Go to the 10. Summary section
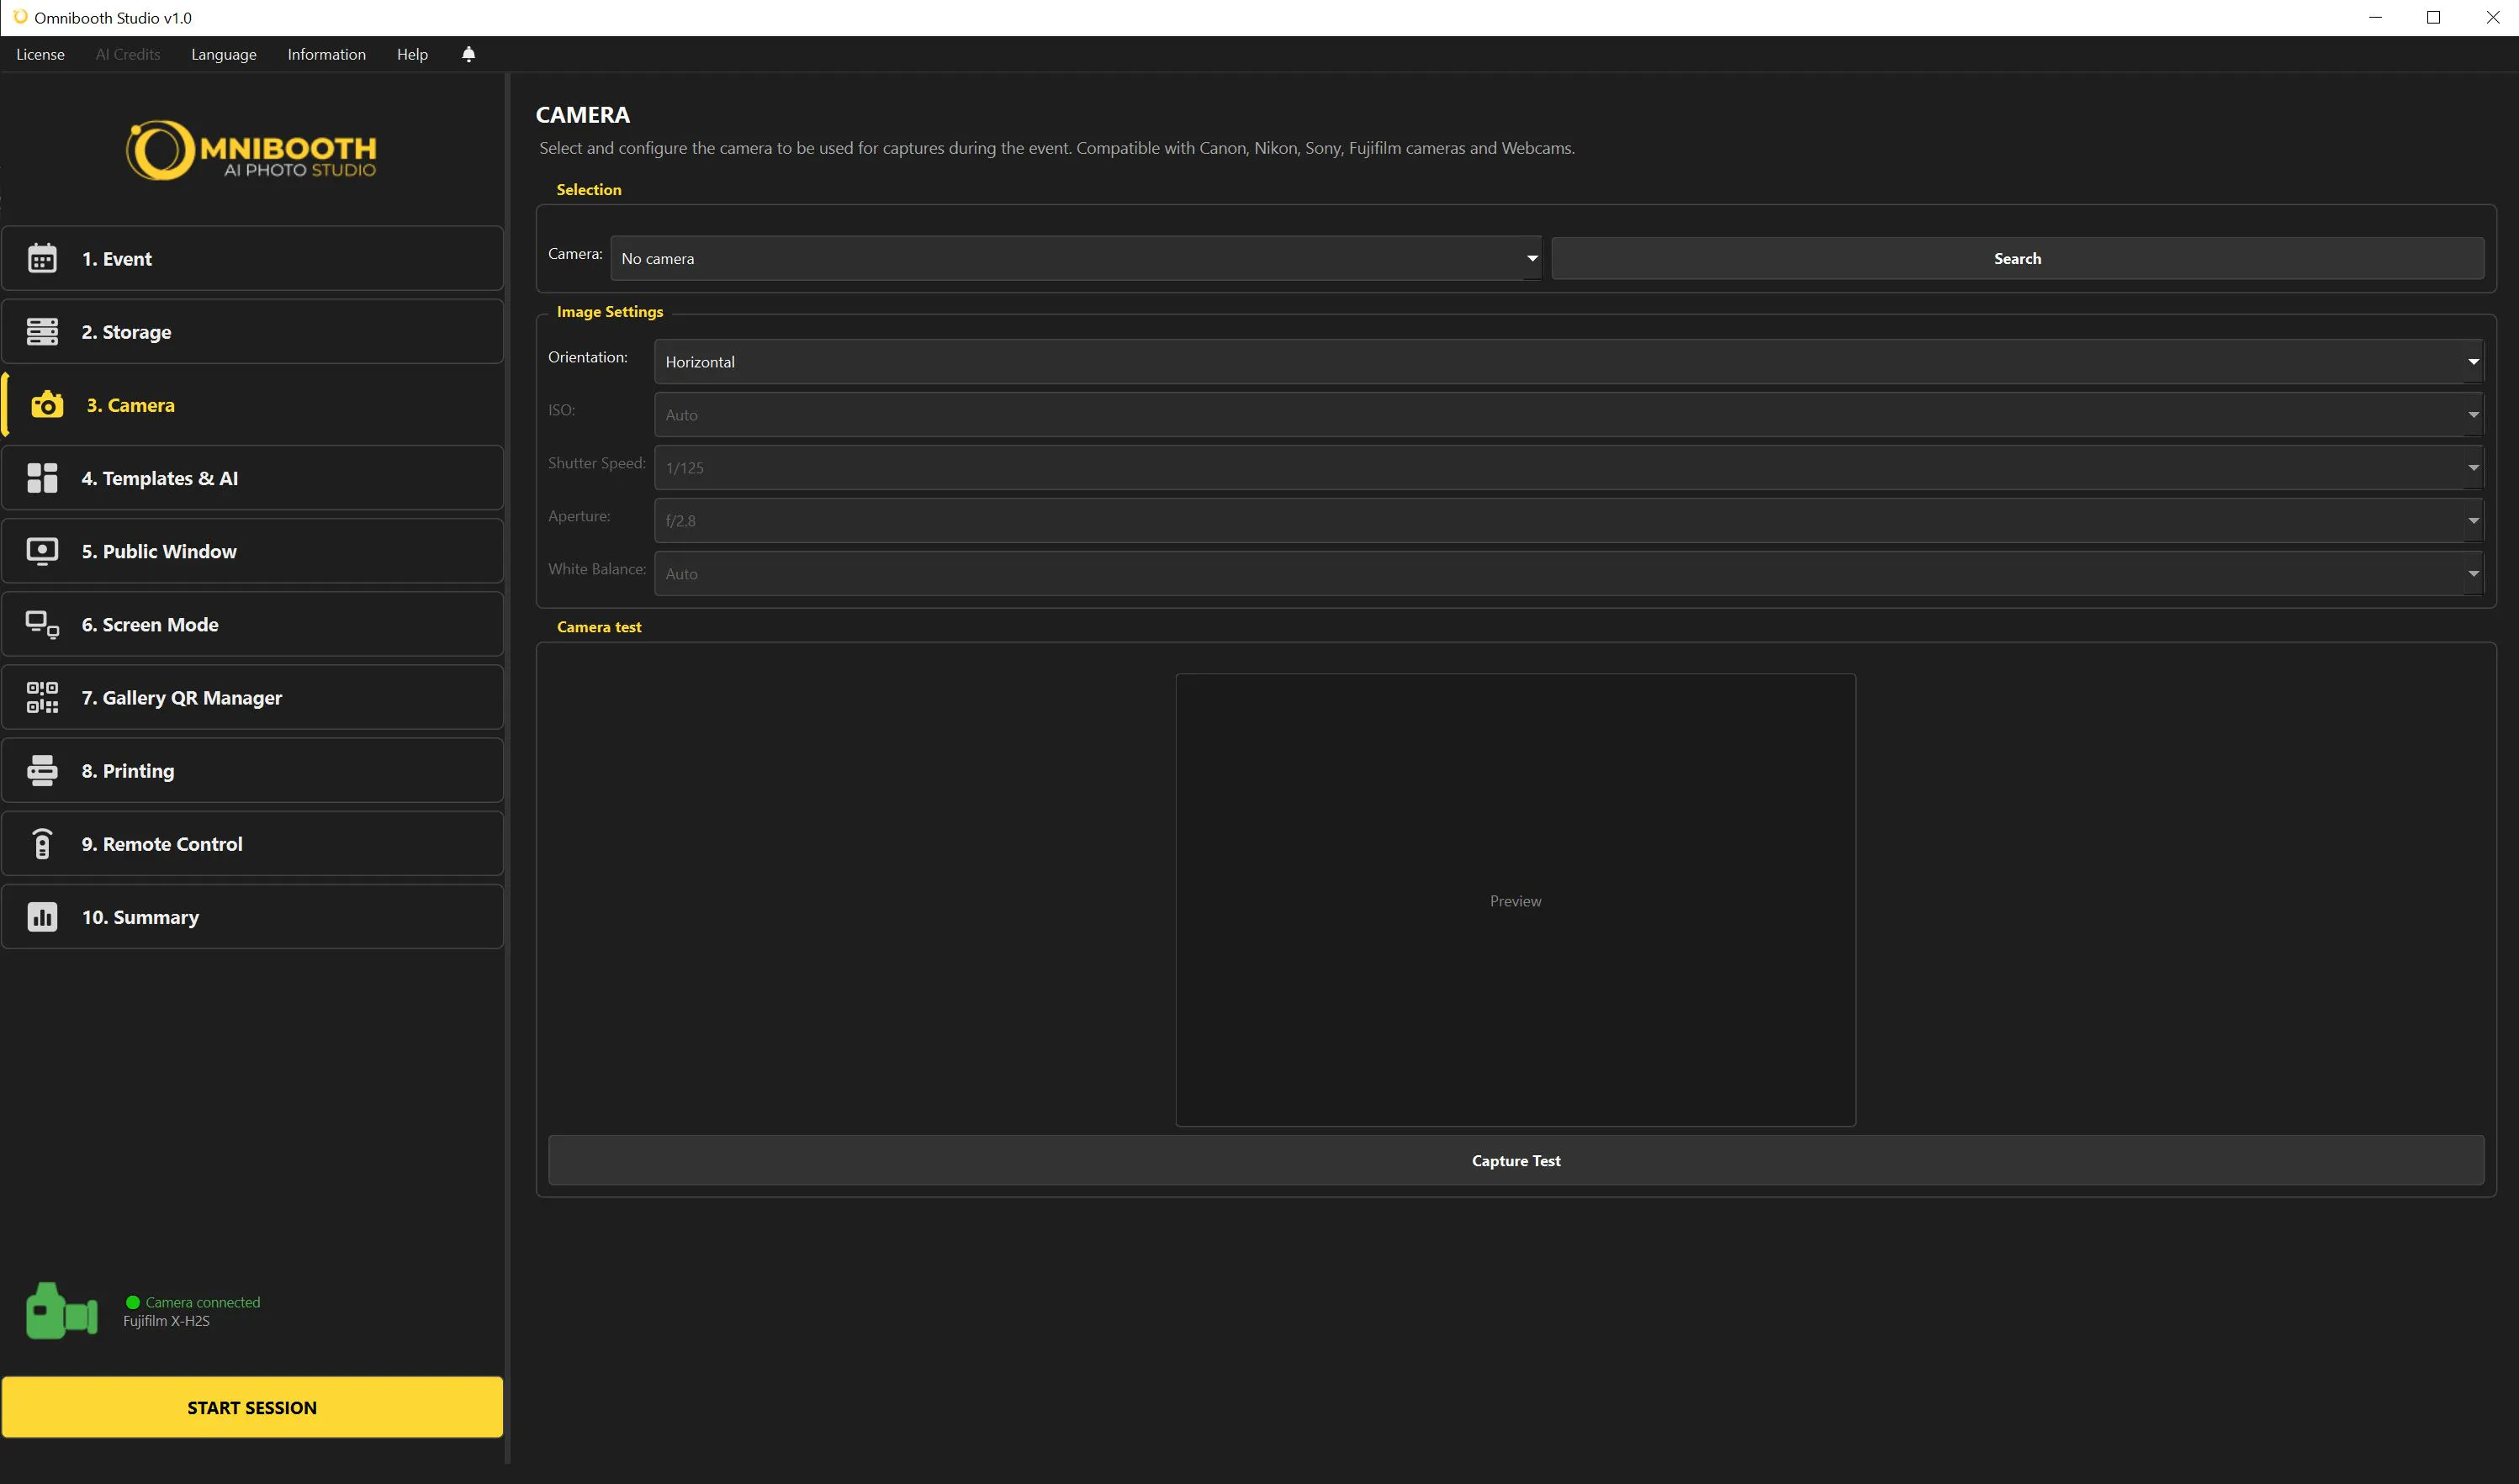2519x1484 pixels. pyautogui.click(x=252, y=917)
